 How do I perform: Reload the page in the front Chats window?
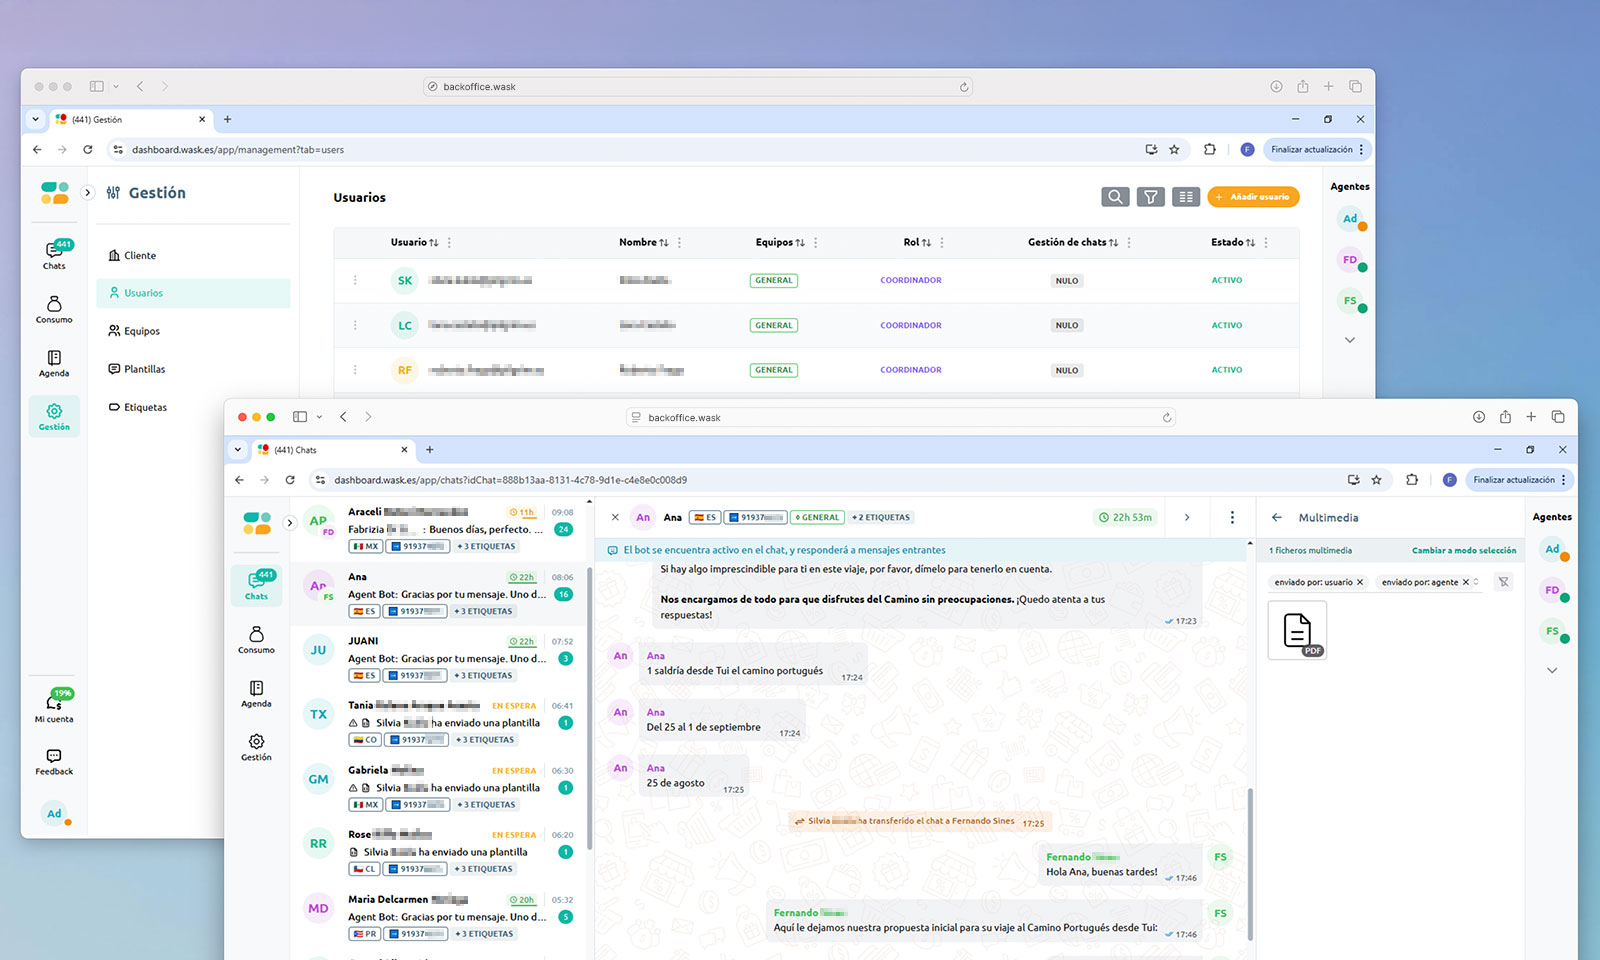pyautogui.click(x=290, y=480)
